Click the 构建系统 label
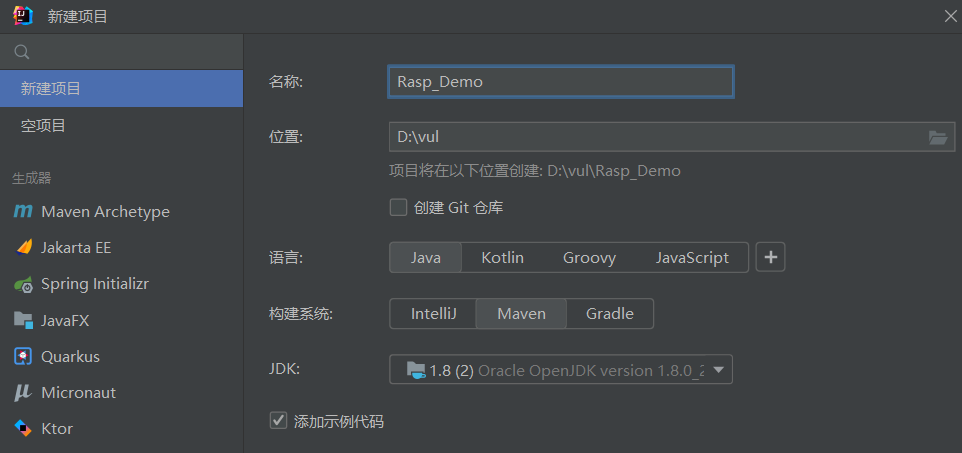This screenshot has width=962, height=453. [x=301, y=314]
